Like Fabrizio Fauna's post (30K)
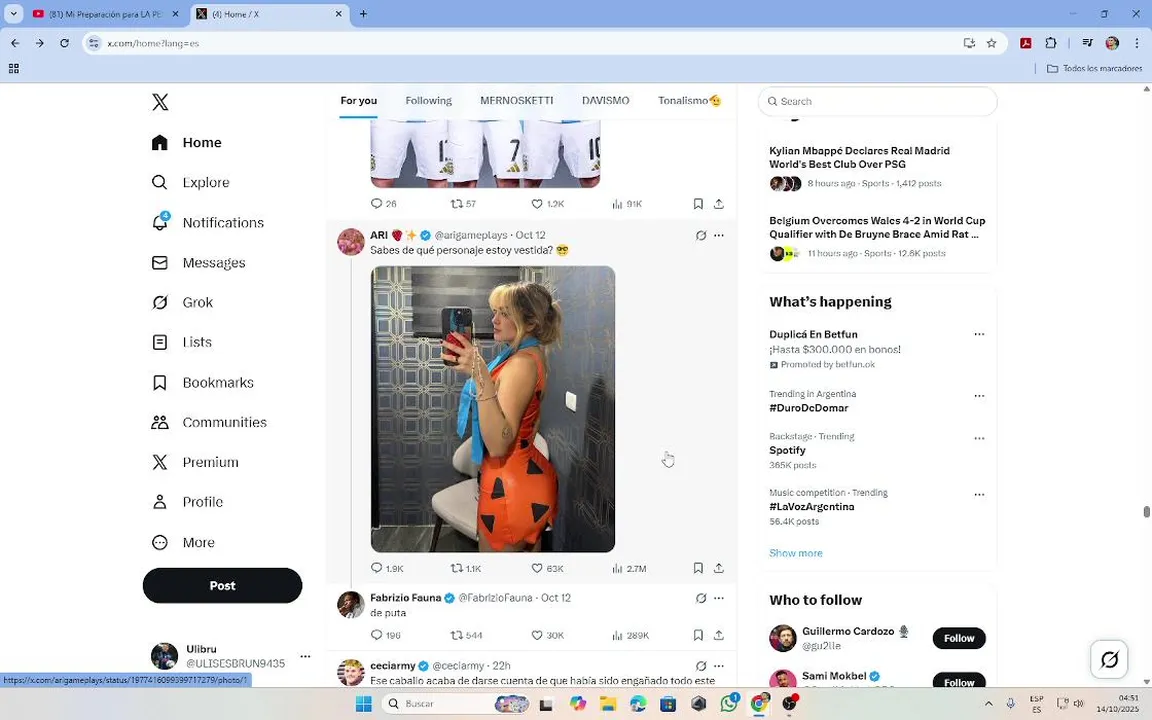 pyautogui.click(x=547, y=635)
